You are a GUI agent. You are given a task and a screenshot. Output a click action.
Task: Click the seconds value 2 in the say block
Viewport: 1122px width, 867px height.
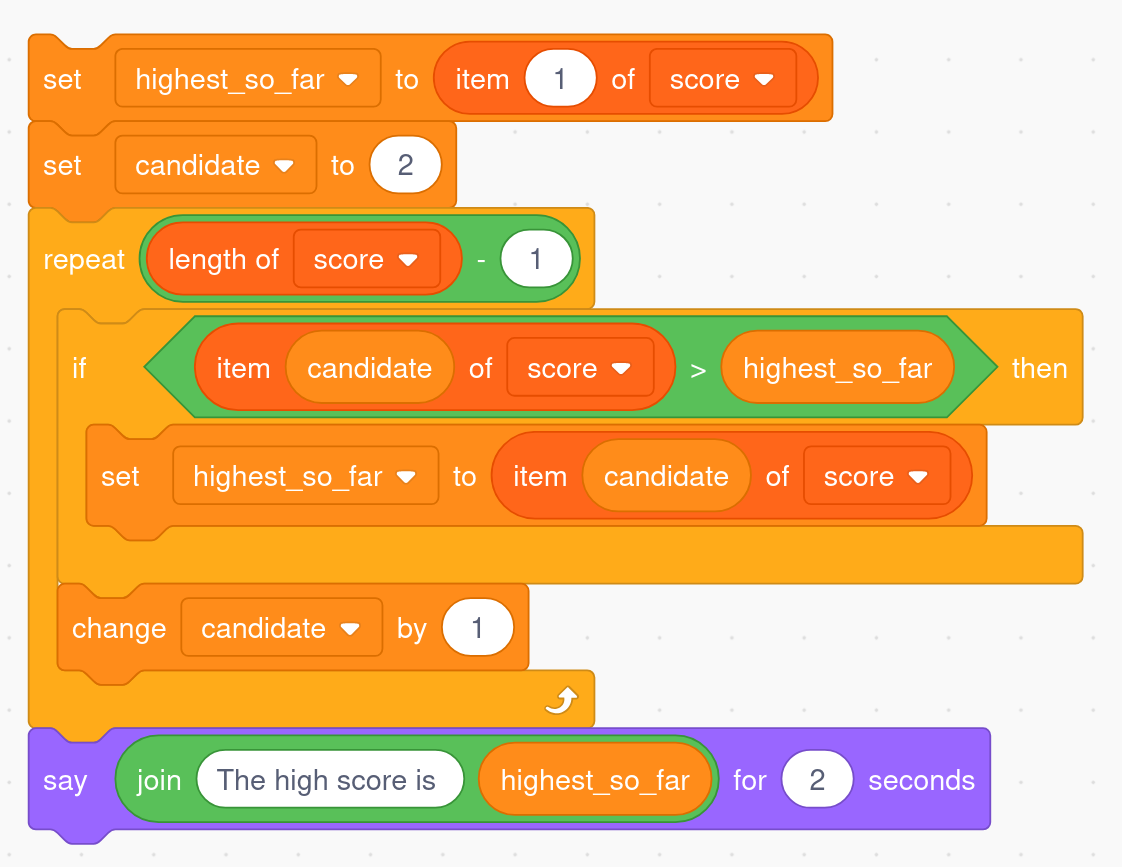click(x=817, y=781)
